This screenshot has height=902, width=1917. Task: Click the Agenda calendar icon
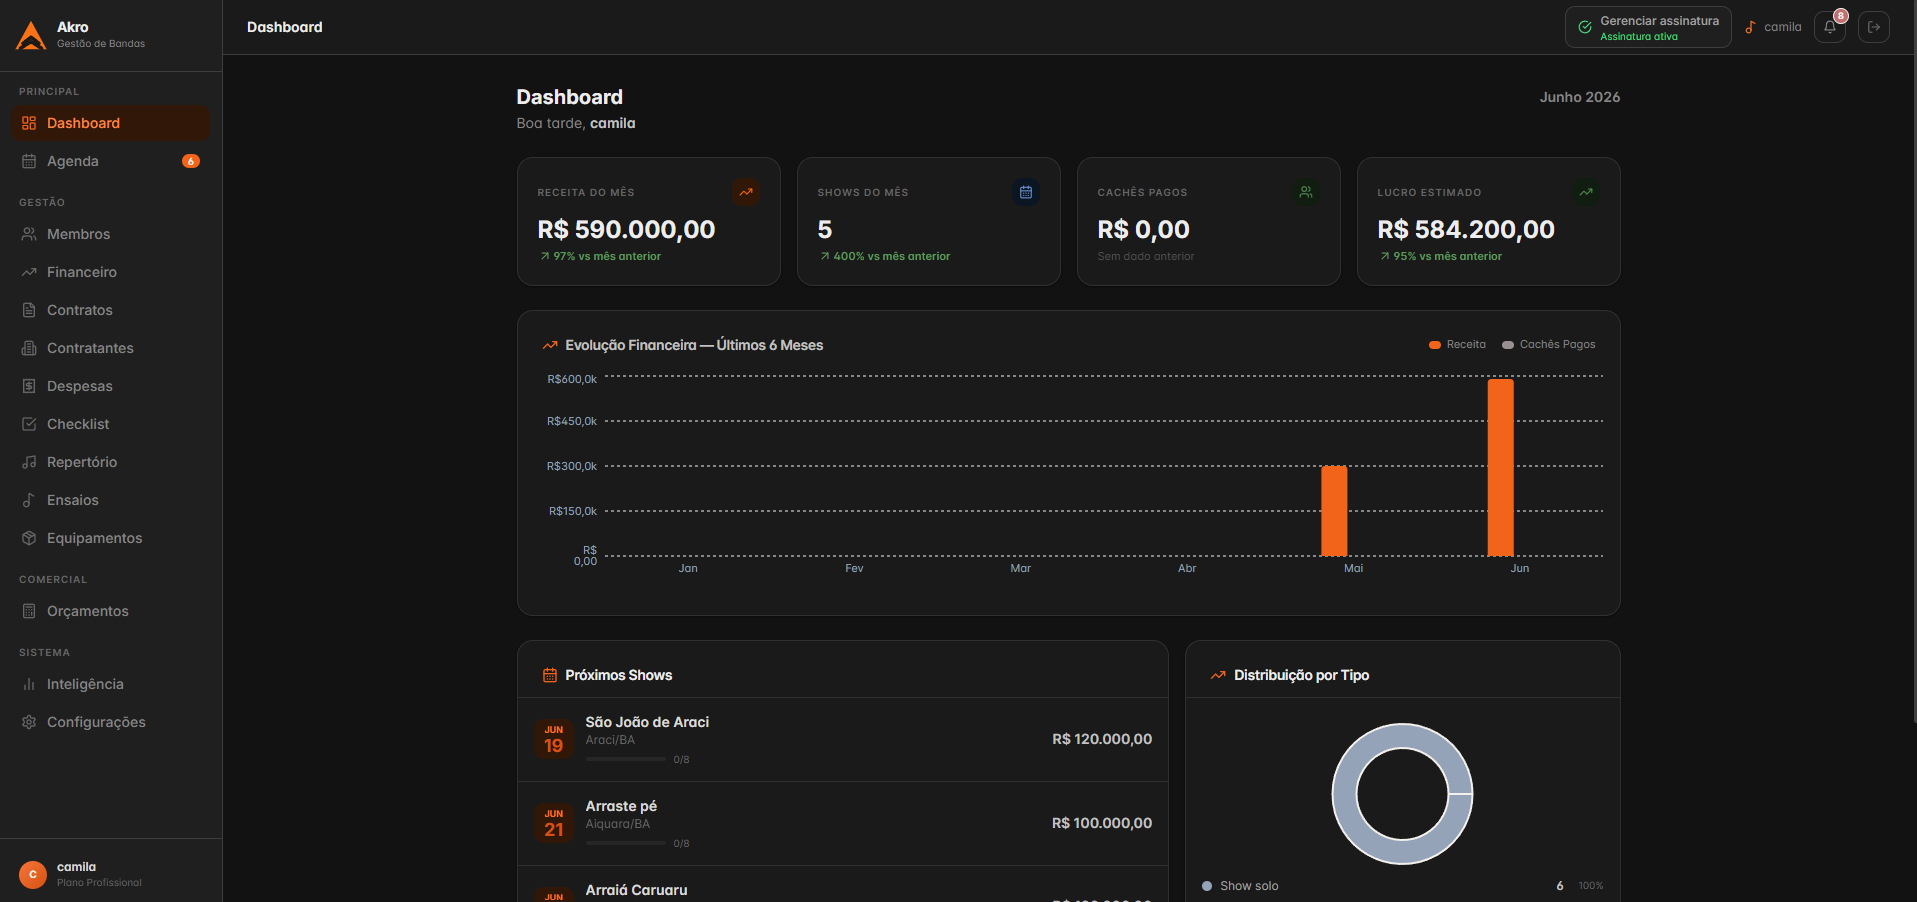pyautogui.click(x=29, y=161)
